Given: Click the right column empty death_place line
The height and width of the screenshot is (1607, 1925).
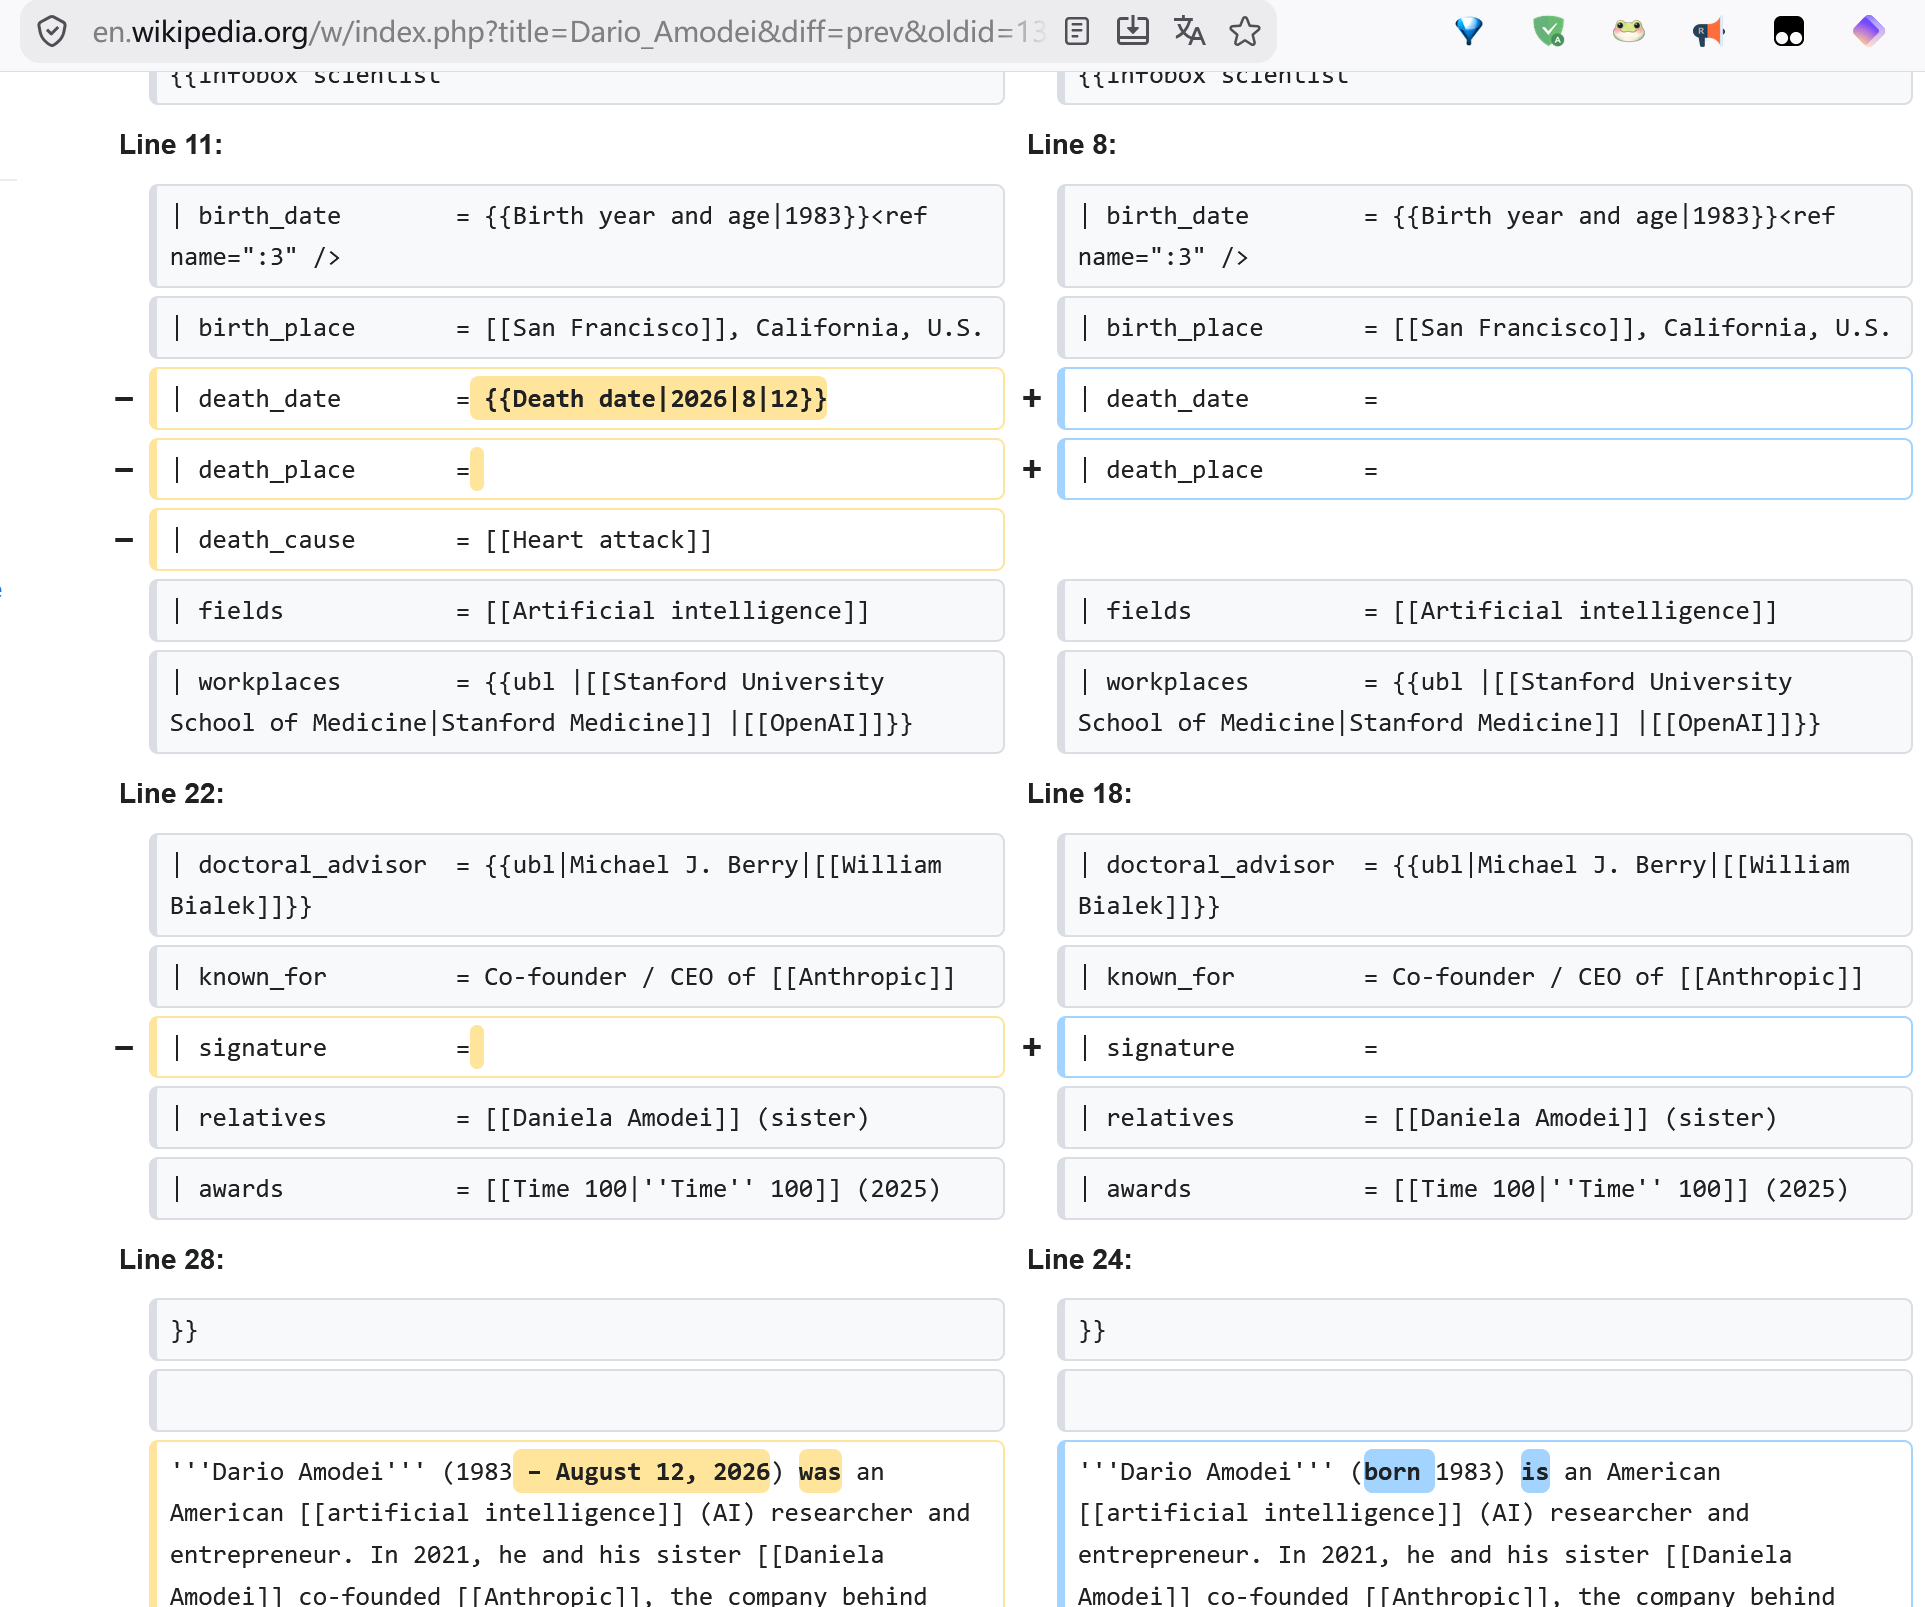Looking at the screenshot, I should click(x=1485, y=470).
